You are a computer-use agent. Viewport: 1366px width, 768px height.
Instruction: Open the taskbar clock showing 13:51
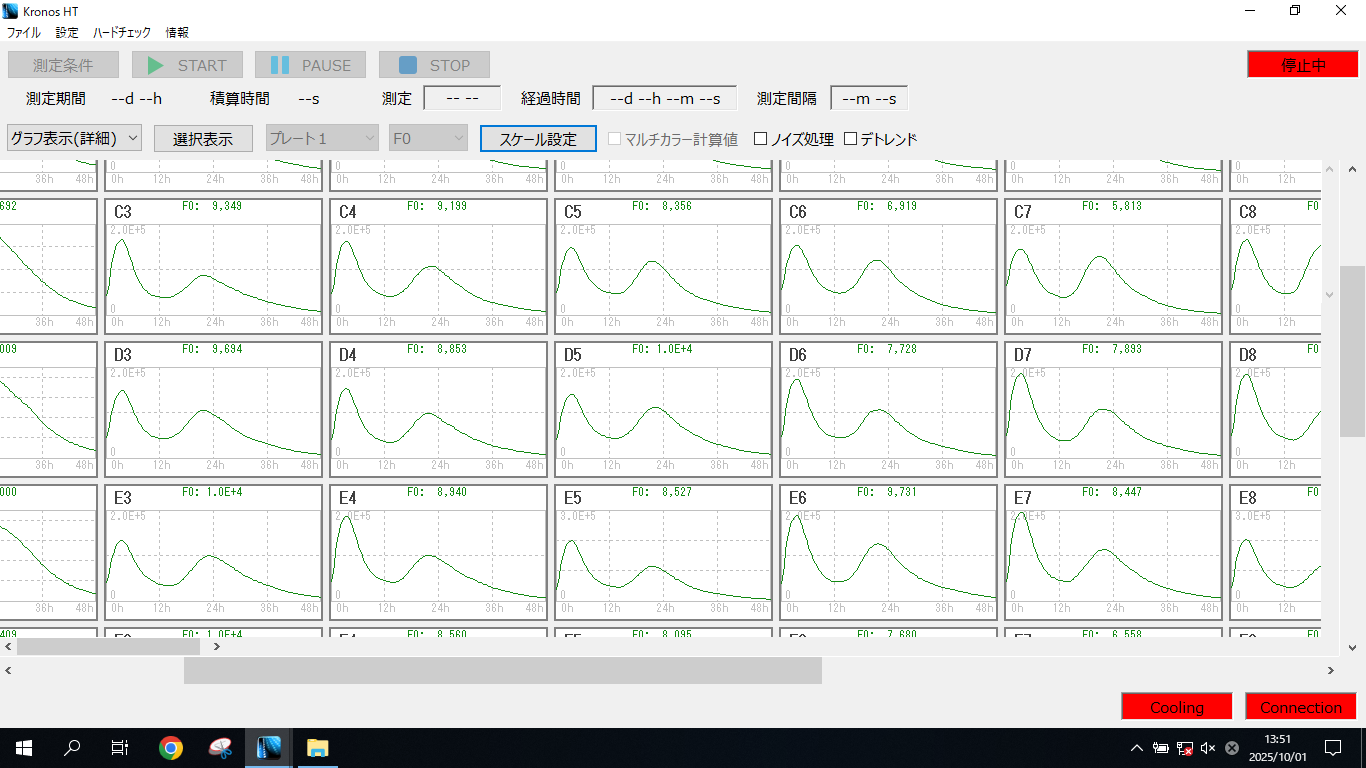(1277, 748)
